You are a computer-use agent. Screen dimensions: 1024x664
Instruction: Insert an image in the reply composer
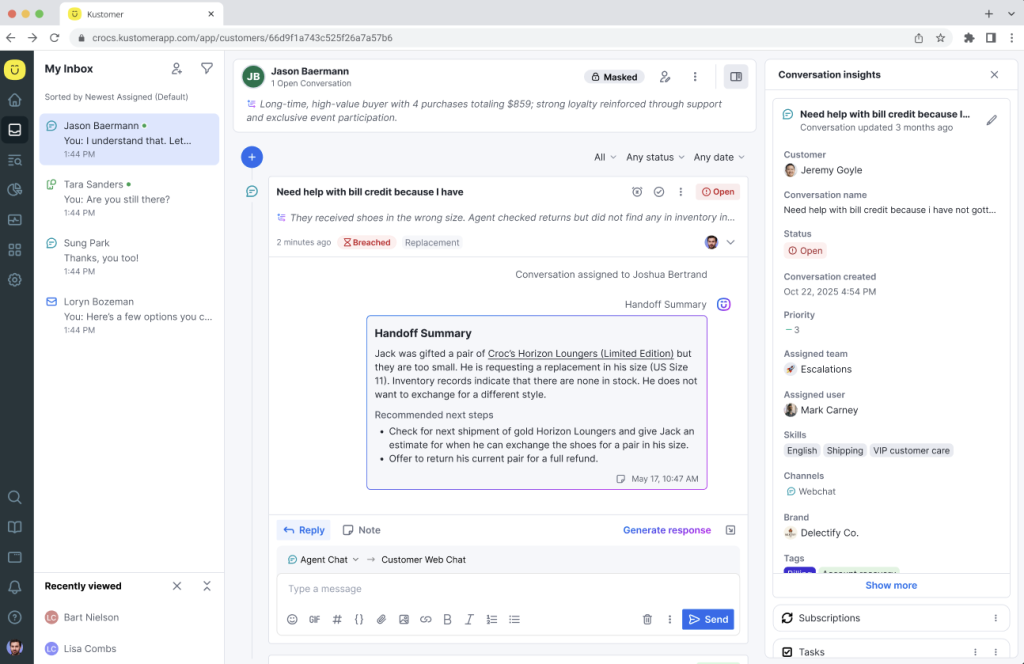click(x=403, y=619)
